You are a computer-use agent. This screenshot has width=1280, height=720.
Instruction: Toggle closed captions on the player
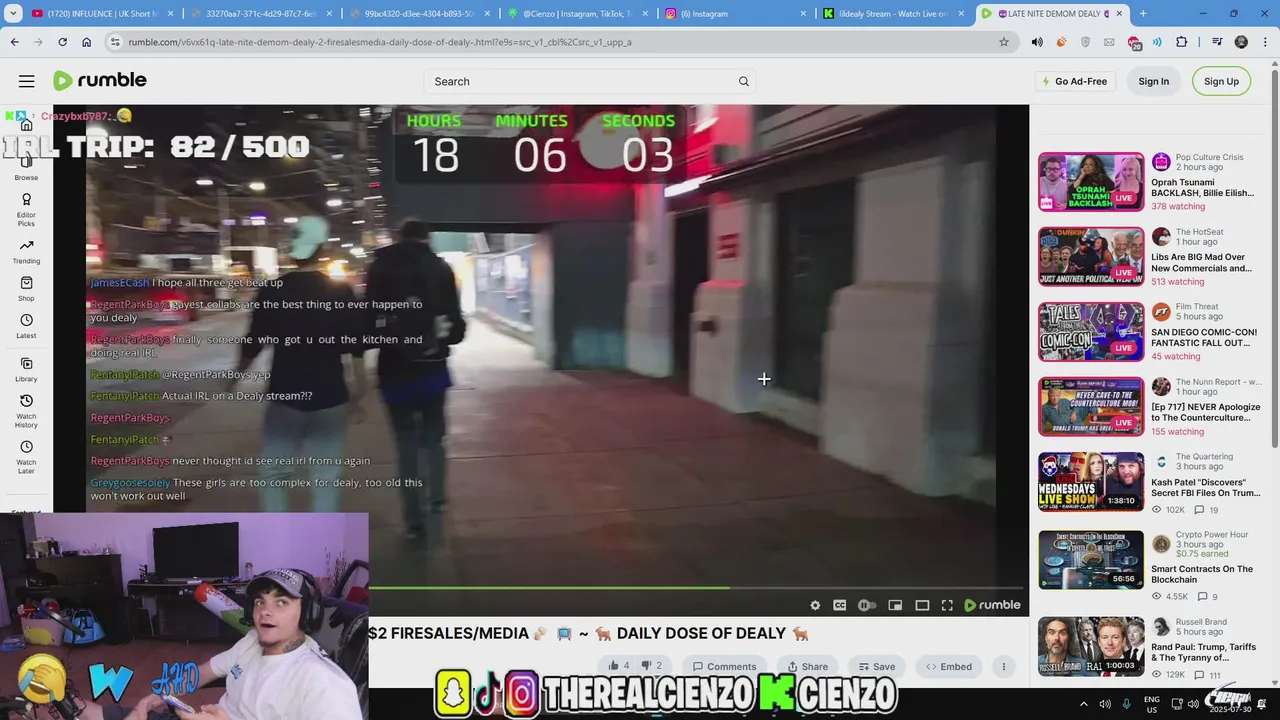pyautogui.click(x=840, y=605)
